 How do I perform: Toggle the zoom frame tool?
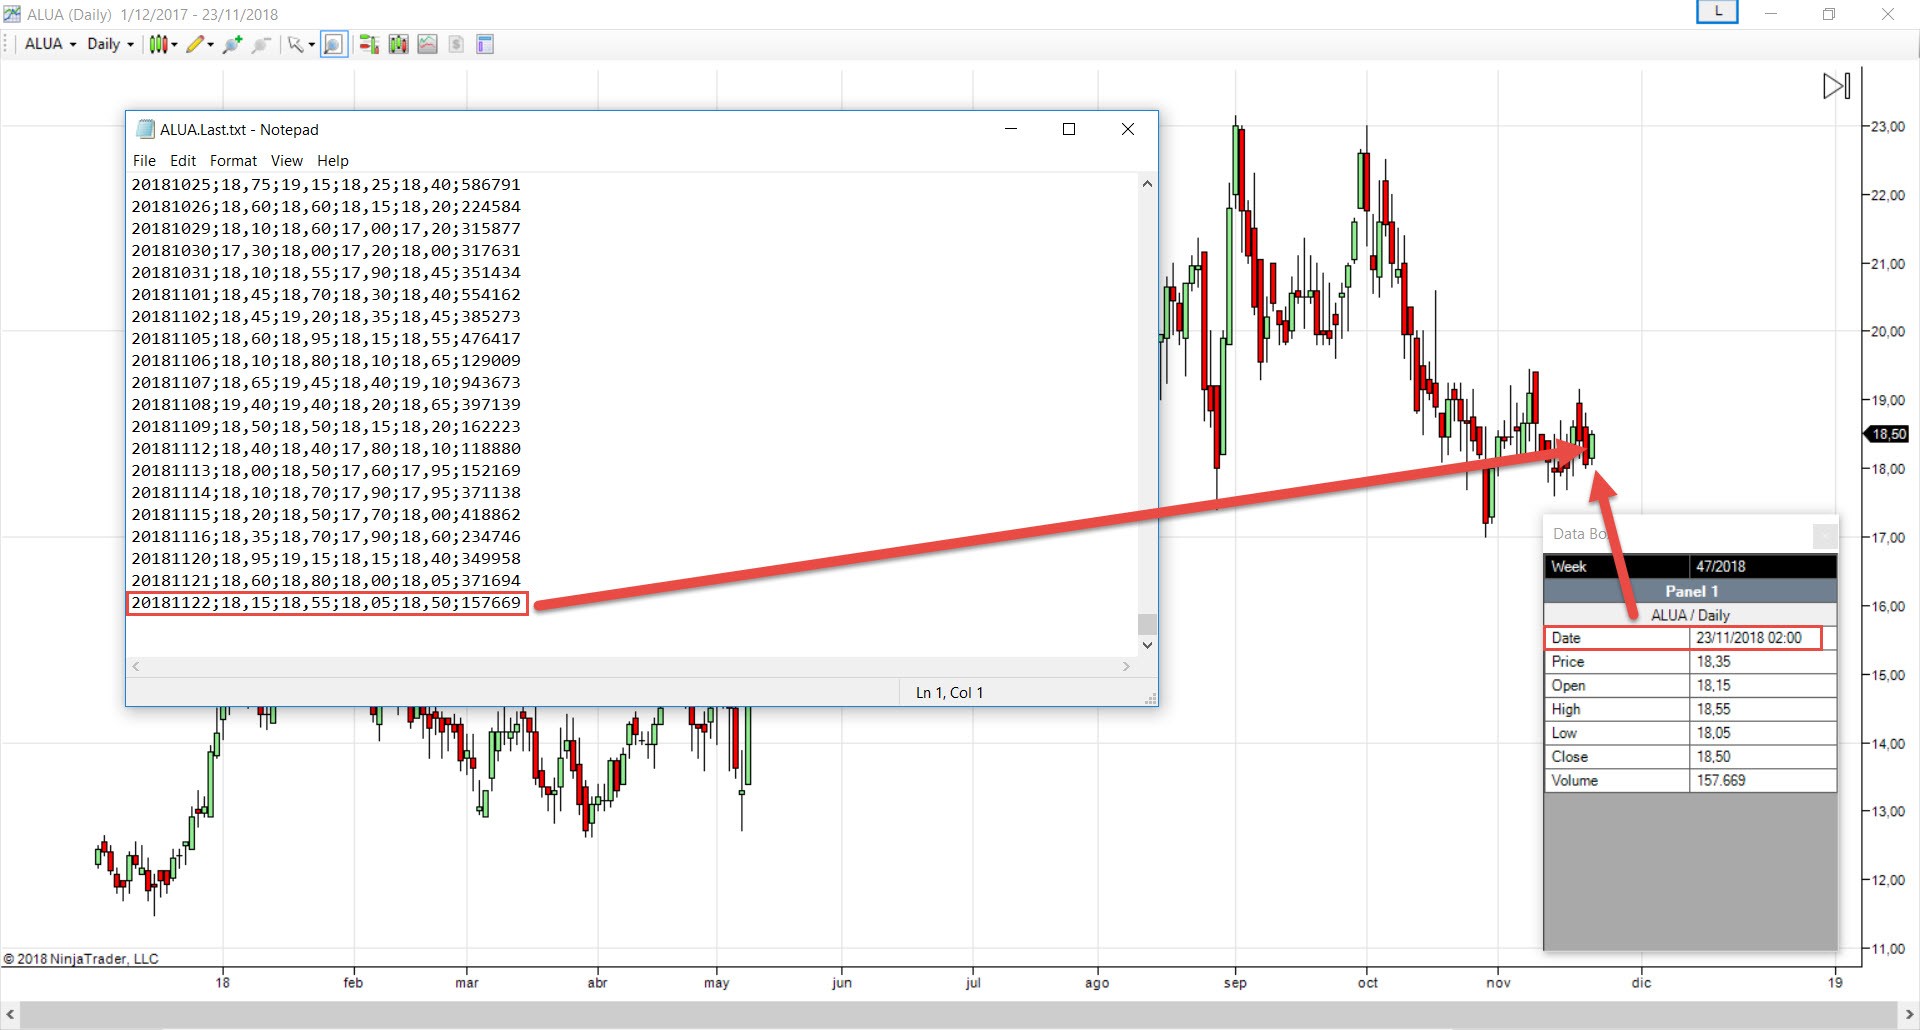point(334,44)
